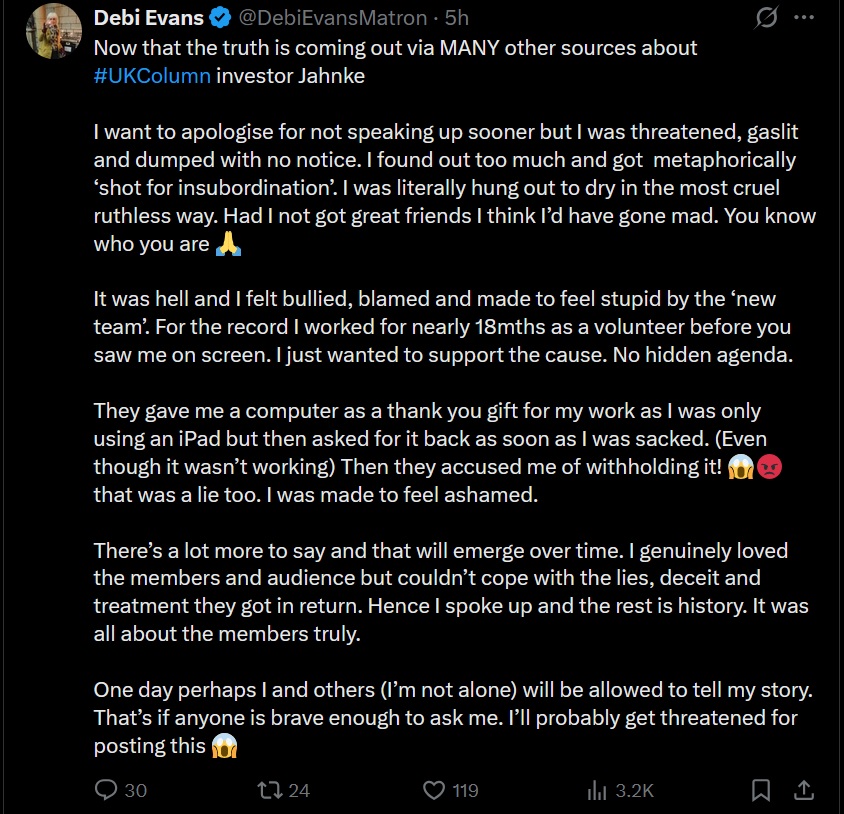Click the praying hands emoji
The width and height of the screenshot is (844, 814).
tap(228, 244)
